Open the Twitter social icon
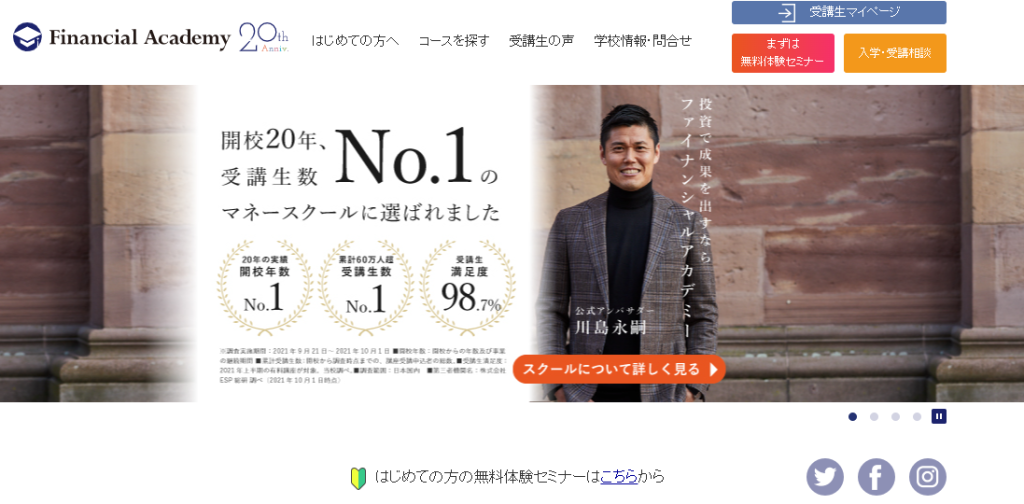 coord(825,477)
